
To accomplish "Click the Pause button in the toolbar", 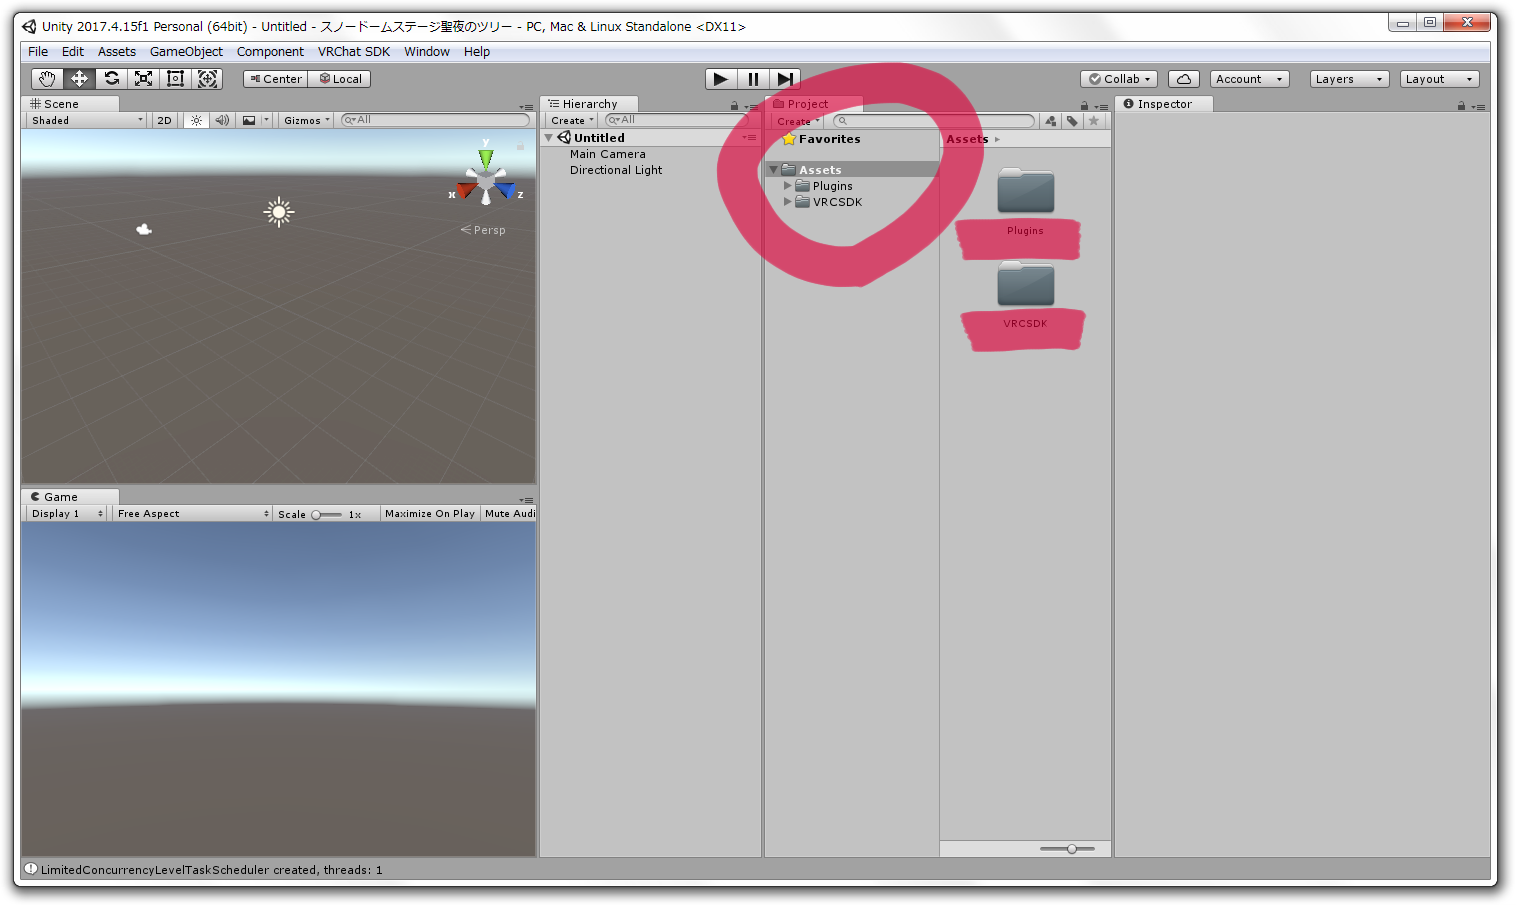I will [753, 79].
